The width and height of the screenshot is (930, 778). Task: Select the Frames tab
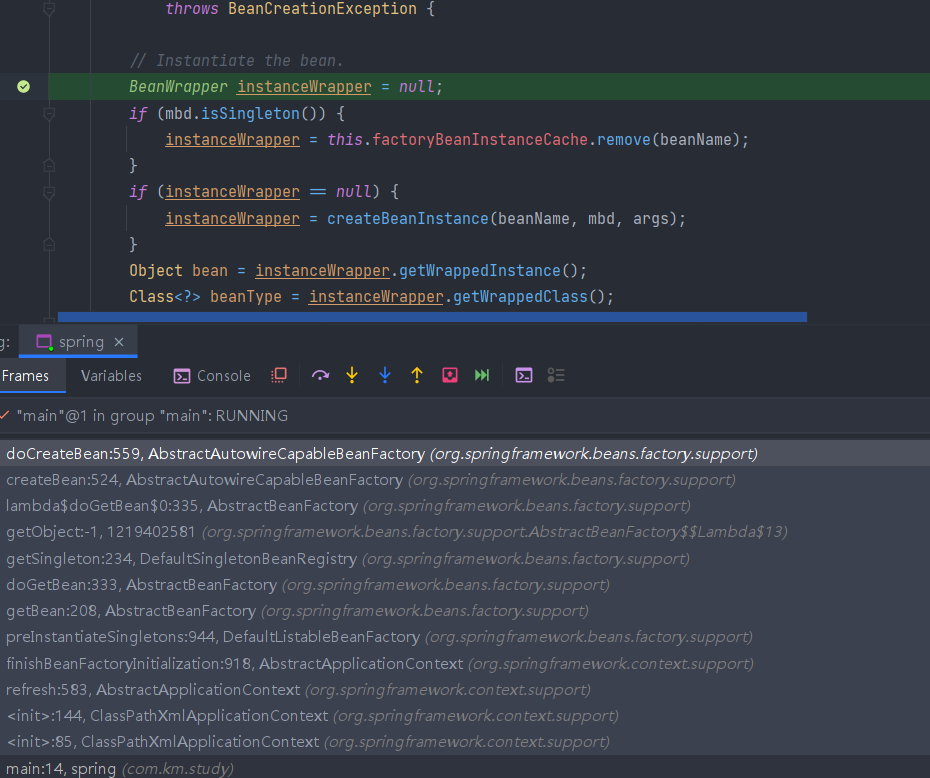click(x=26, y=376)
